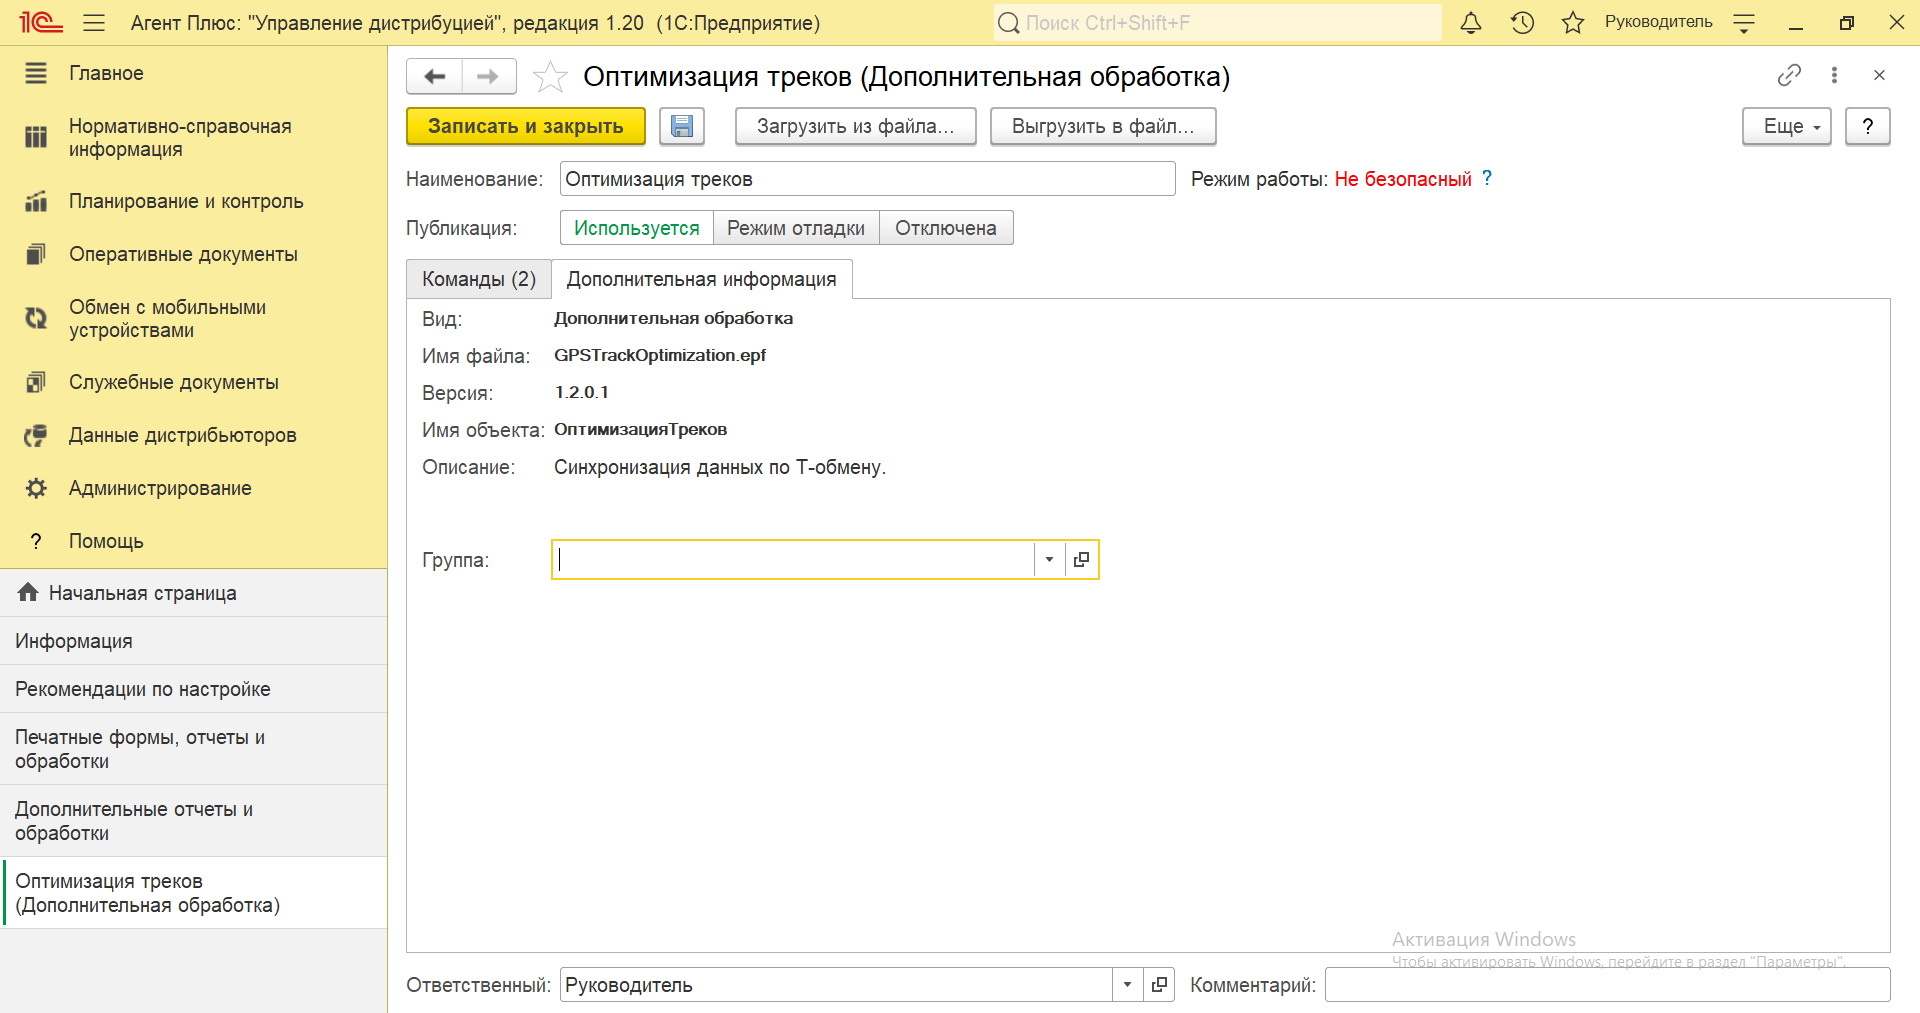Expand the Группа dropdown arrow
Image resolution: width=1920 pixels, height=1013 pixels.
coord(1049,559)
